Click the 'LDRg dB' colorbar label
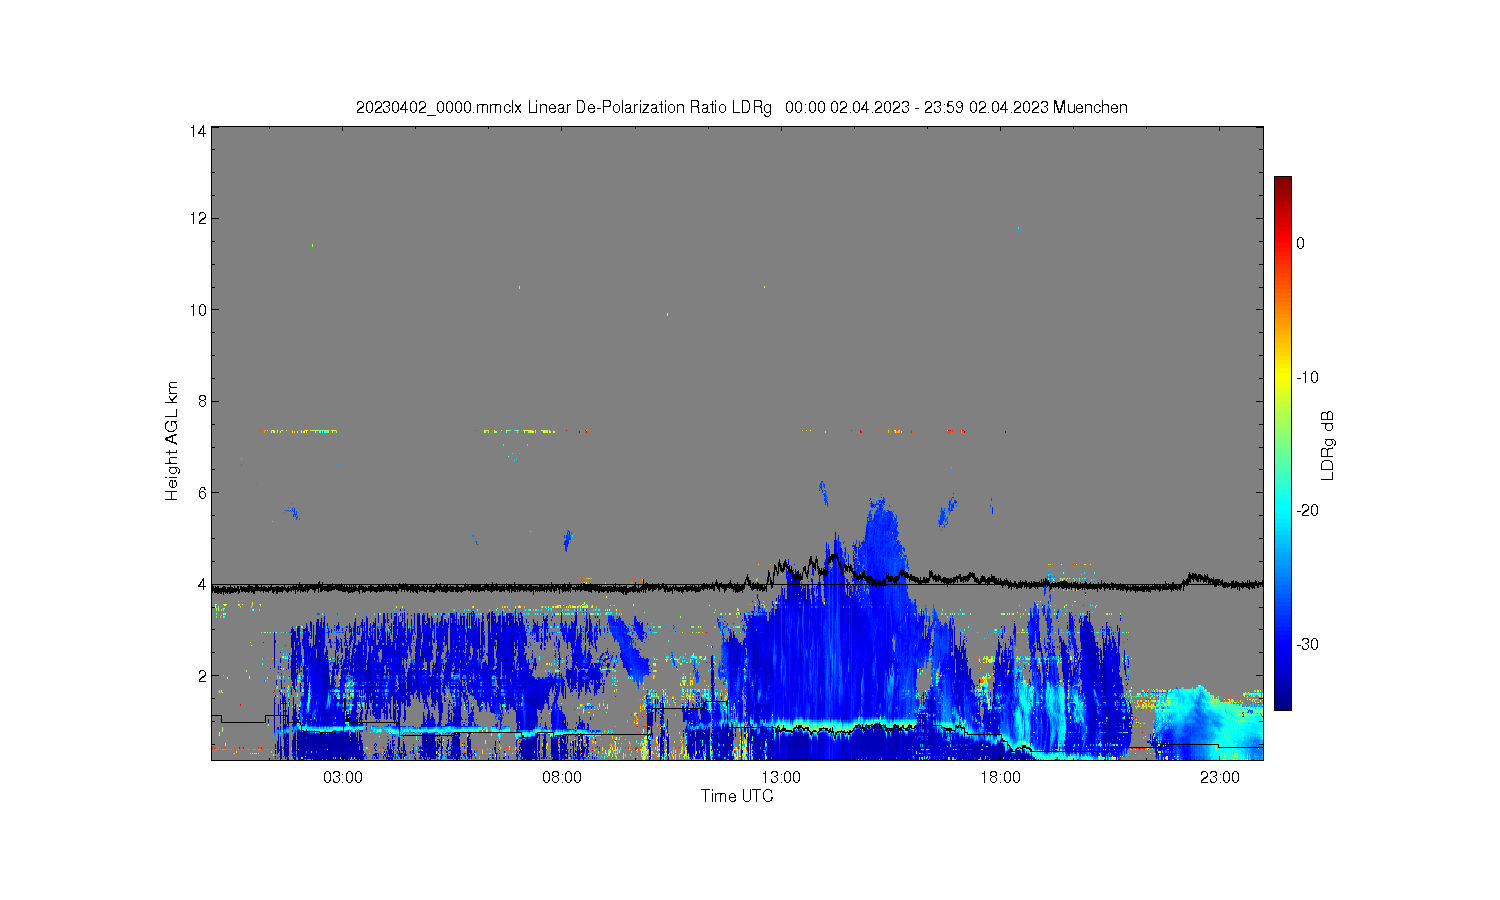This screenshot has width=1500, height=900. (1328, 446)
